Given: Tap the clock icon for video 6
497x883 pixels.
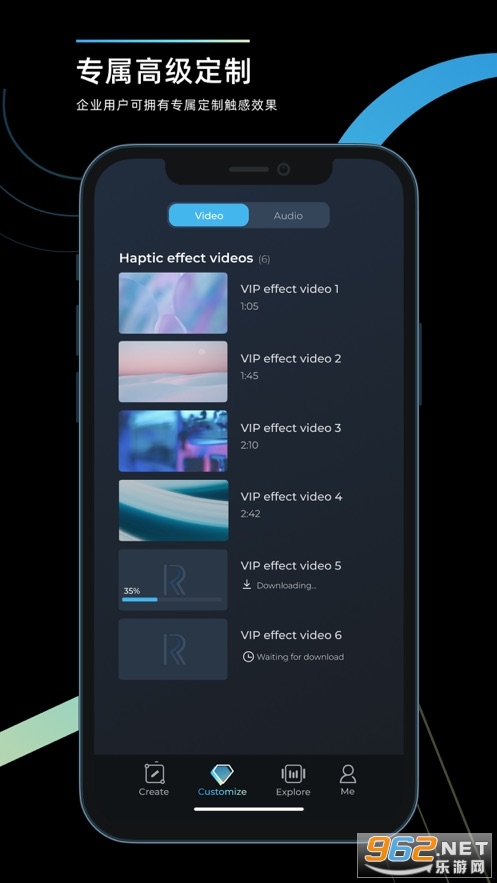Looking at the screenshot, I should 248,657.
